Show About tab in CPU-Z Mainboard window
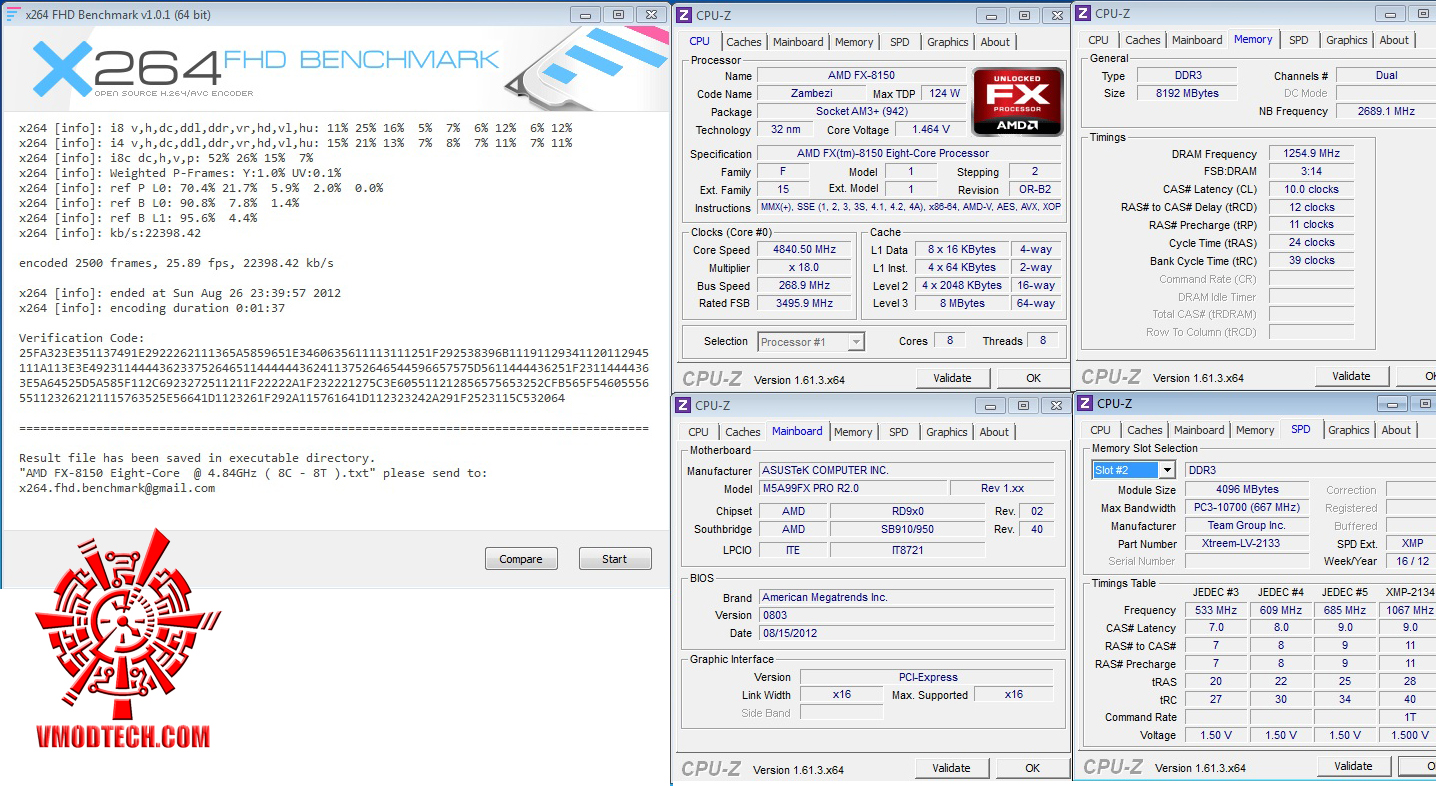The height and width of the screenshot is (786, 1436). click(994, 432)
